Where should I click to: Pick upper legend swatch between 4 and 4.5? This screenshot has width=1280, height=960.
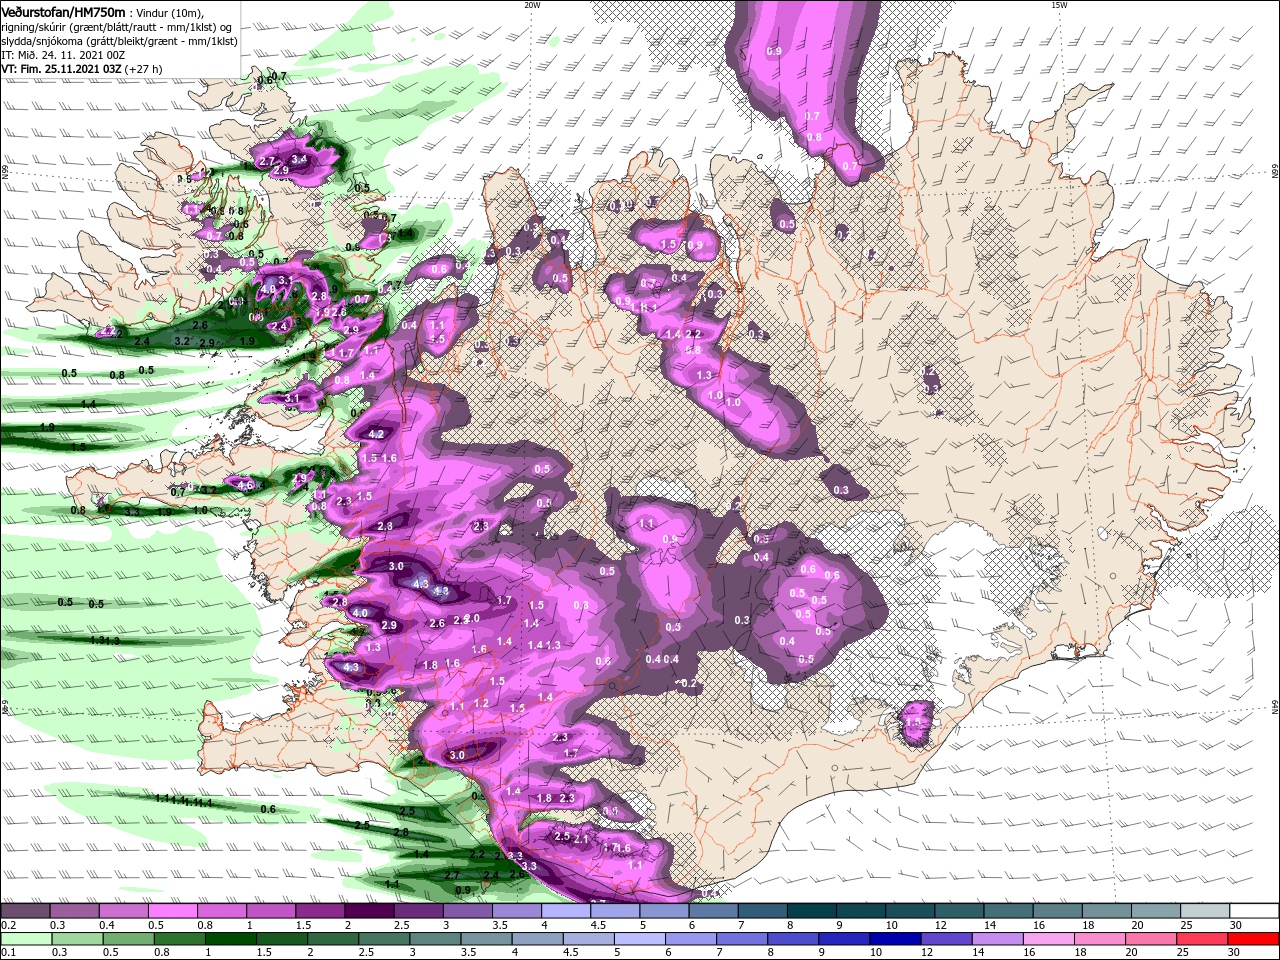pyautogui.click(x=565, y=910)
